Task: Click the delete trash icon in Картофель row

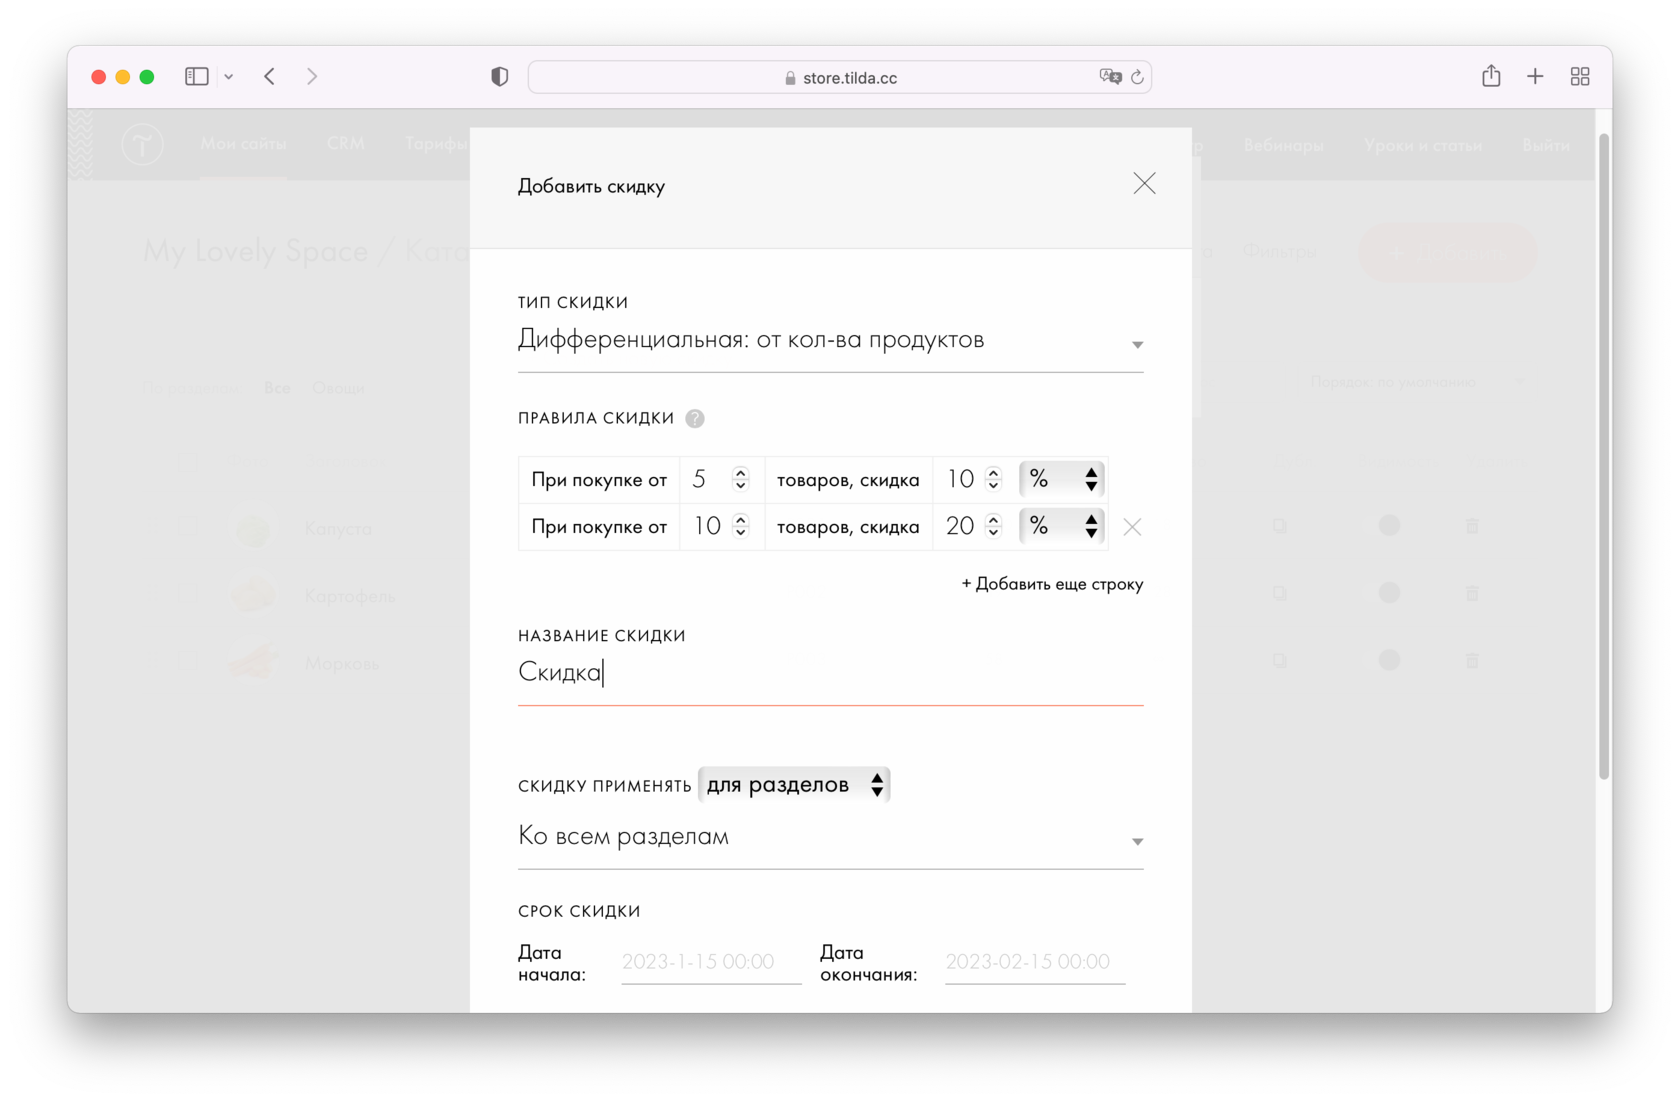Action: [1472, 593]
